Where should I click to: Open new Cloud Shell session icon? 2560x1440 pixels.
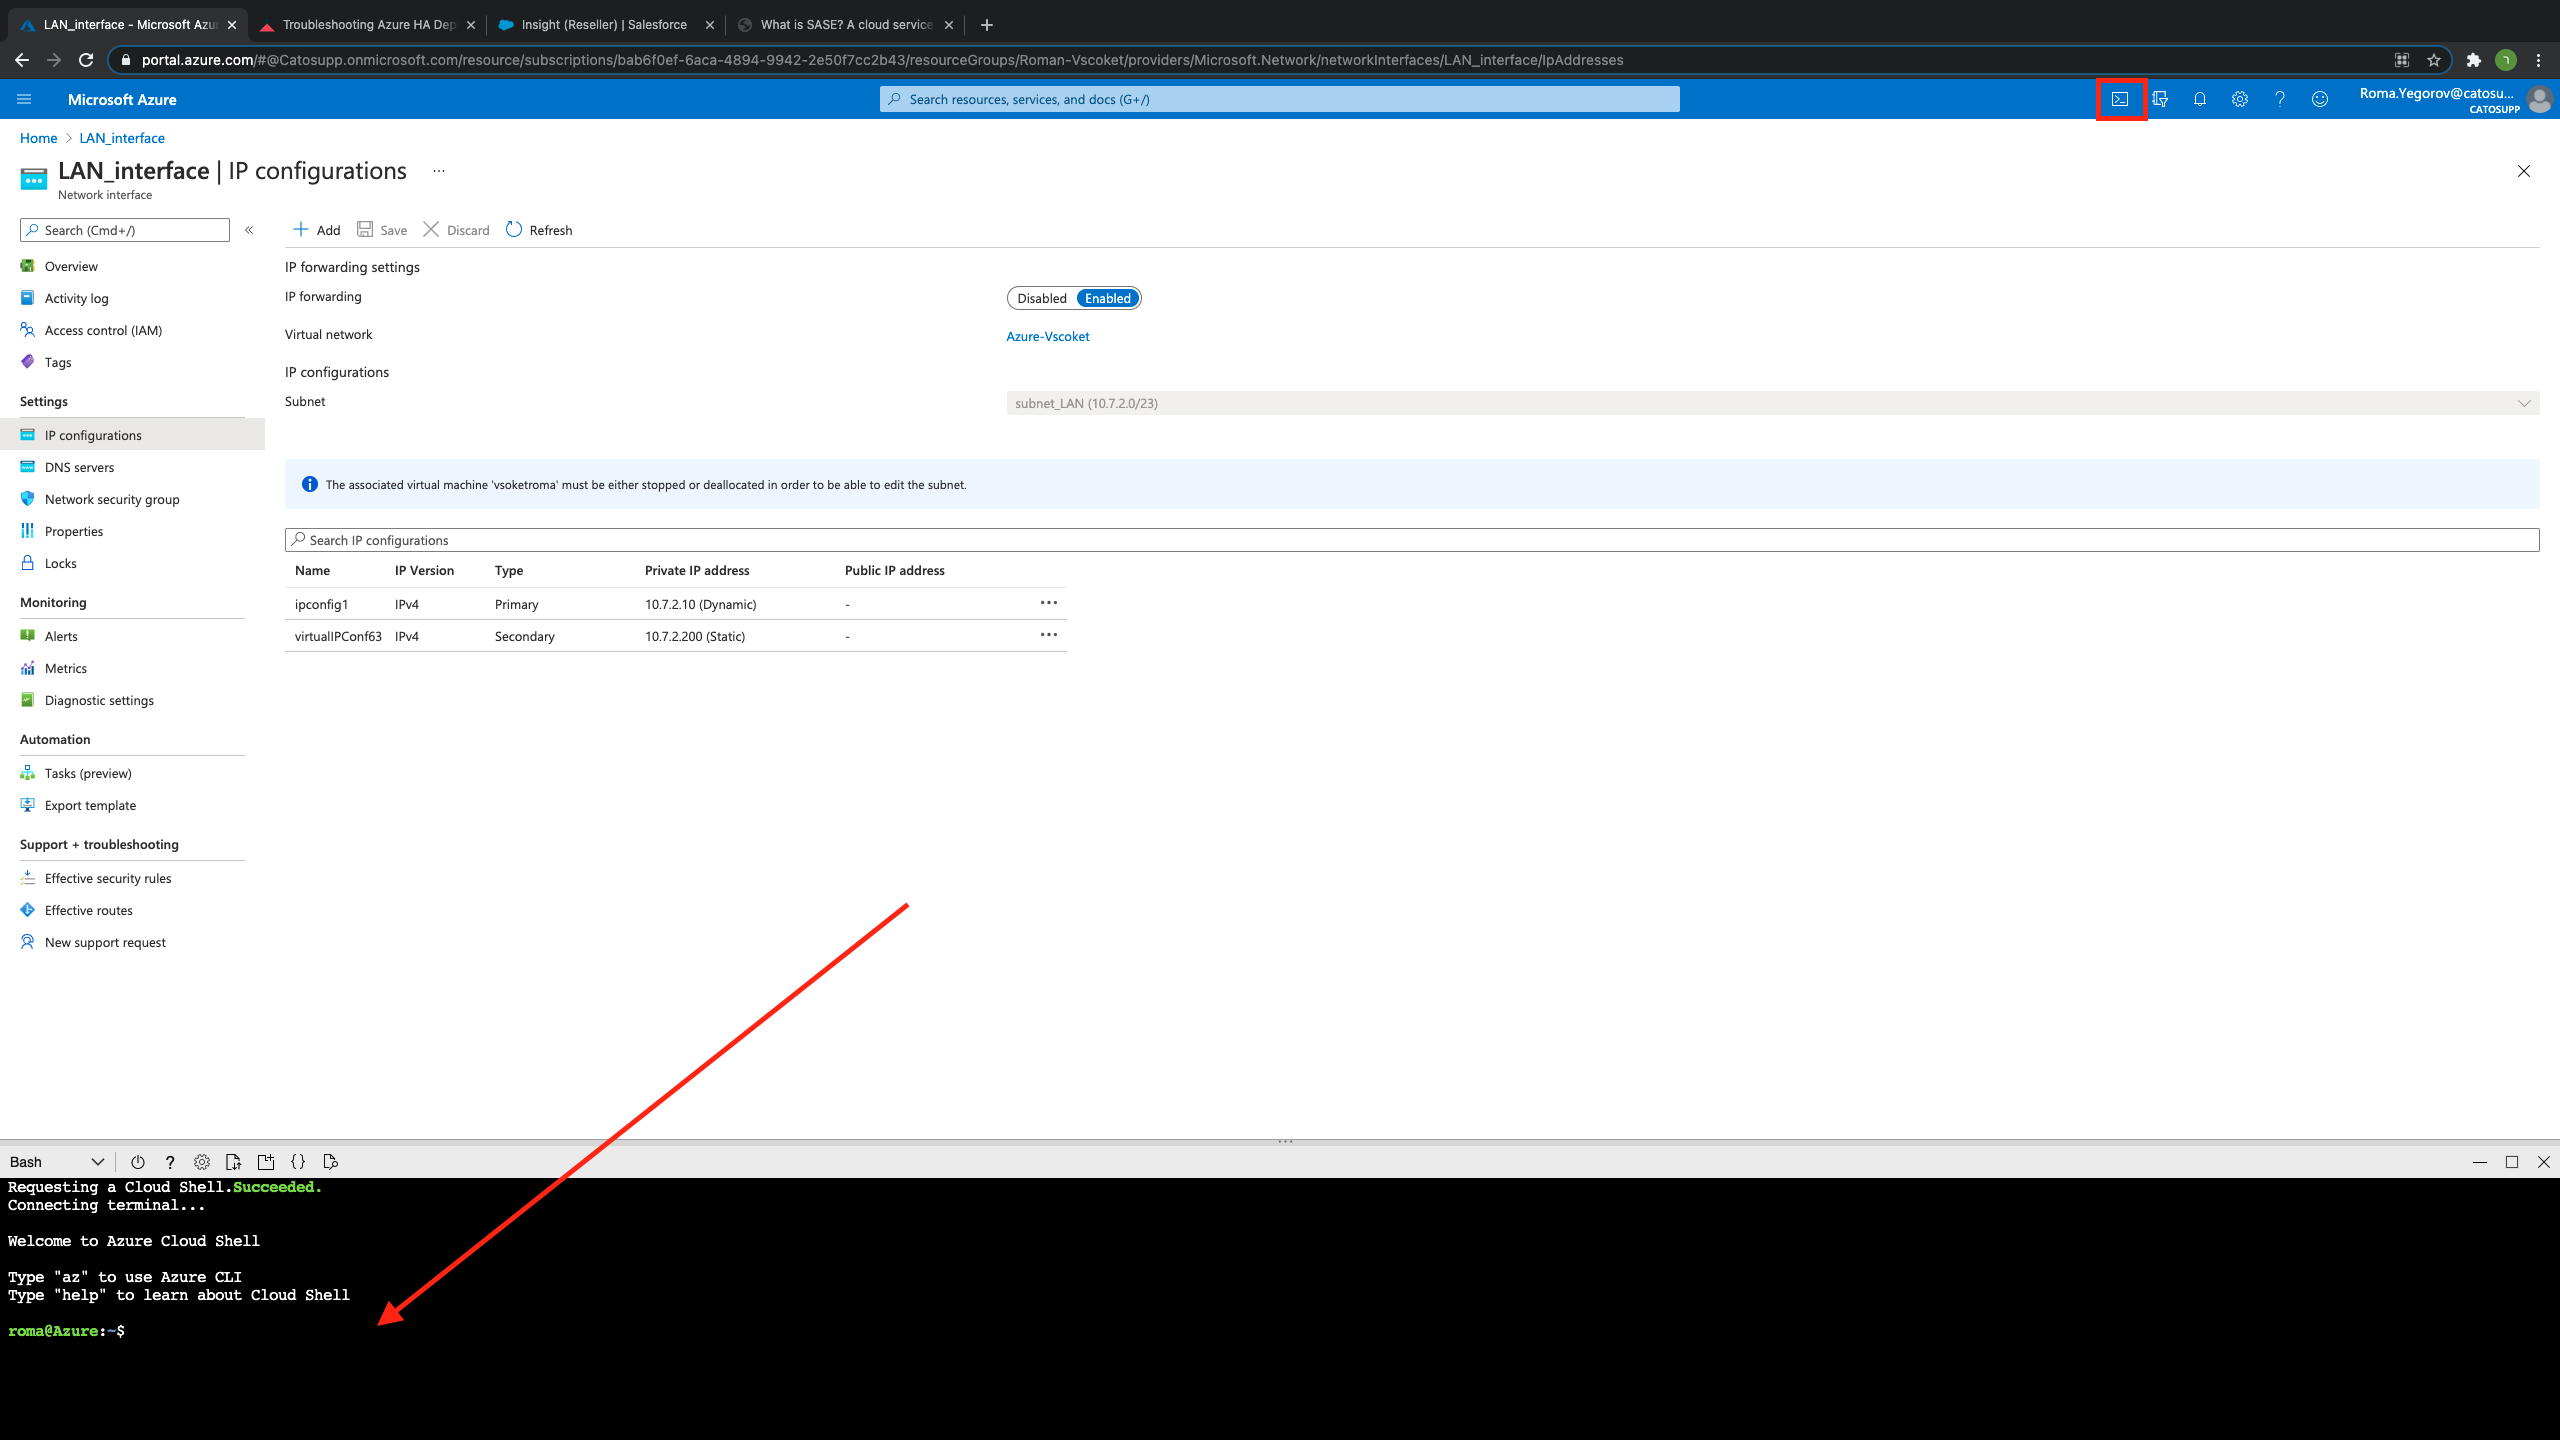[266, 1162]
